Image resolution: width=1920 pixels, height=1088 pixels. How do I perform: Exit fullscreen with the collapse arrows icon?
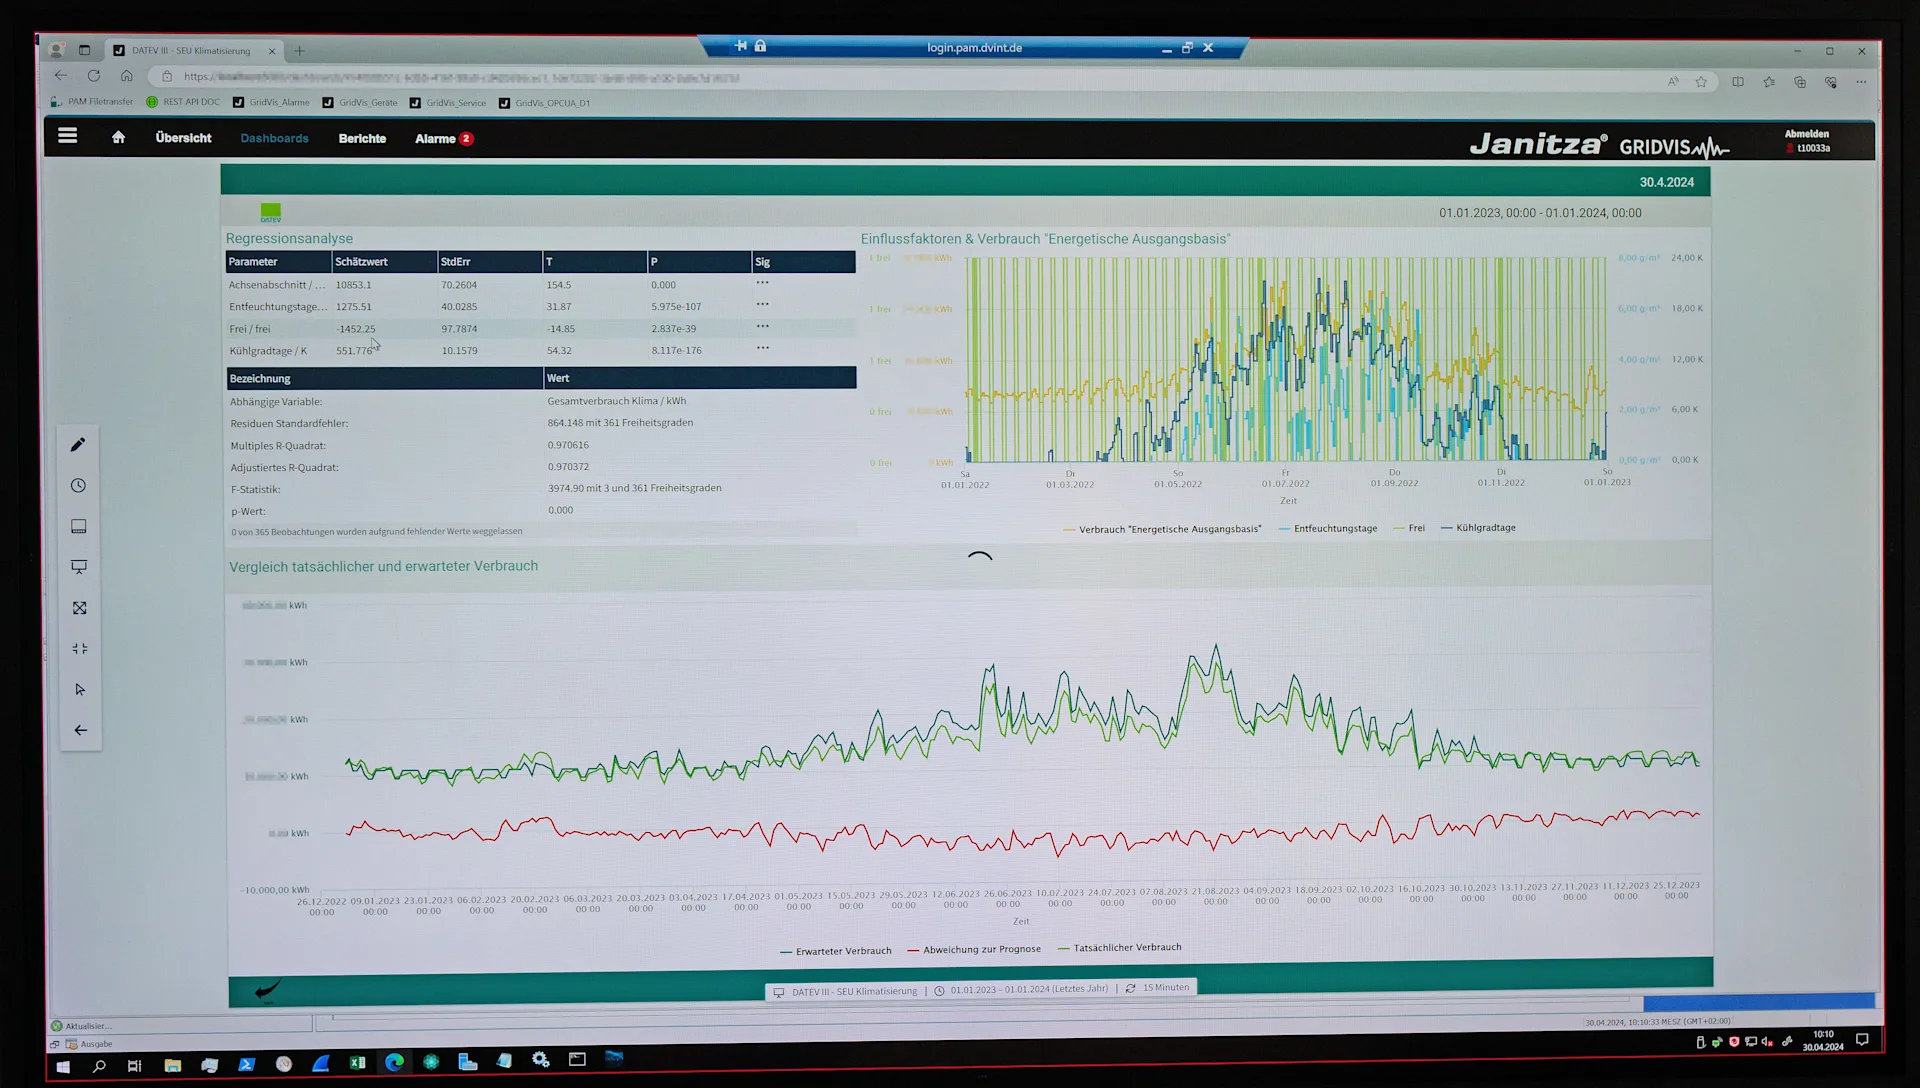(79, 648)
